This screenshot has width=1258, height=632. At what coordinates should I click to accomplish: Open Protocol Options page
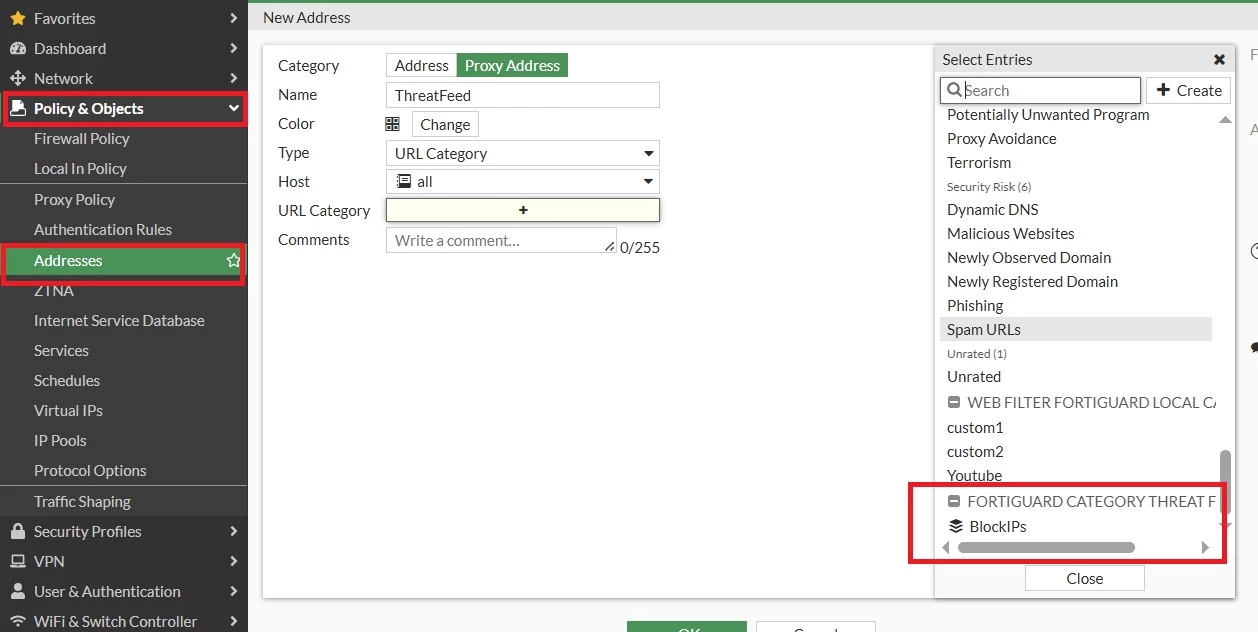(x=90, y=470)
